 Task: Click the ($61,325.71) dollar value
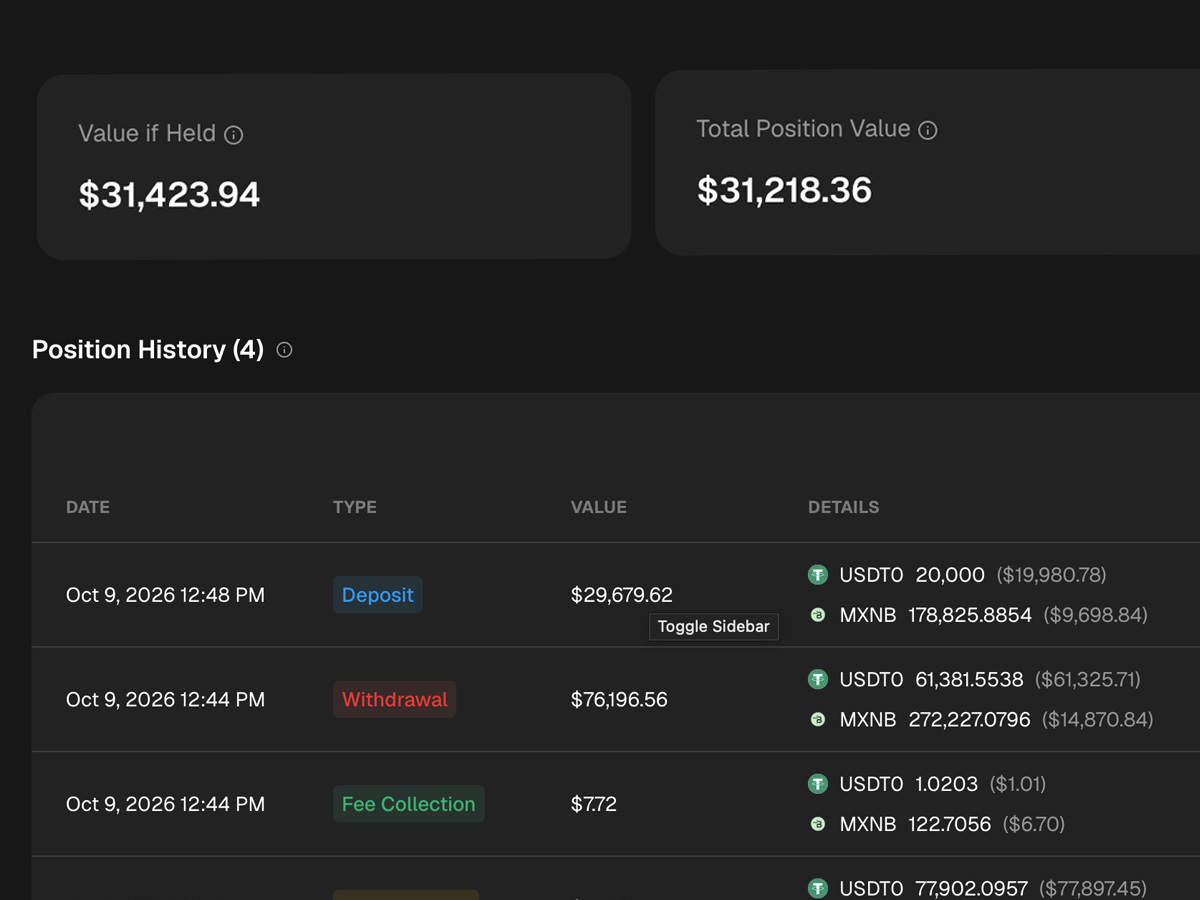point(1088,679)
